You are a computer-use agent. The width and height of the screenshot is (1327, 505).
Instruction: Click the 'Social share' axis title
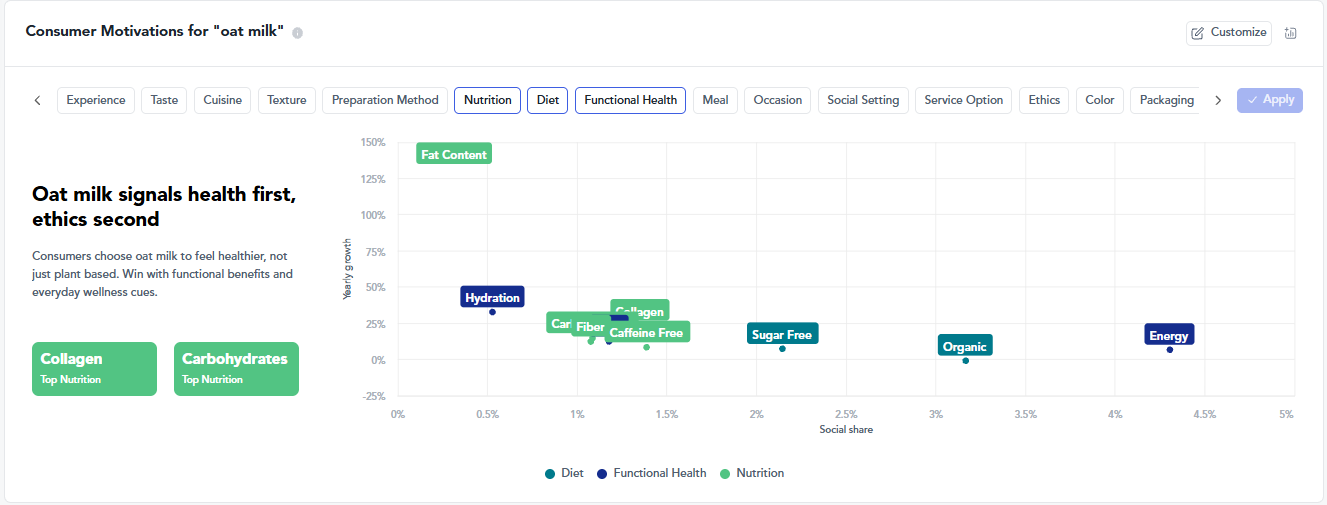coord(846,429)
